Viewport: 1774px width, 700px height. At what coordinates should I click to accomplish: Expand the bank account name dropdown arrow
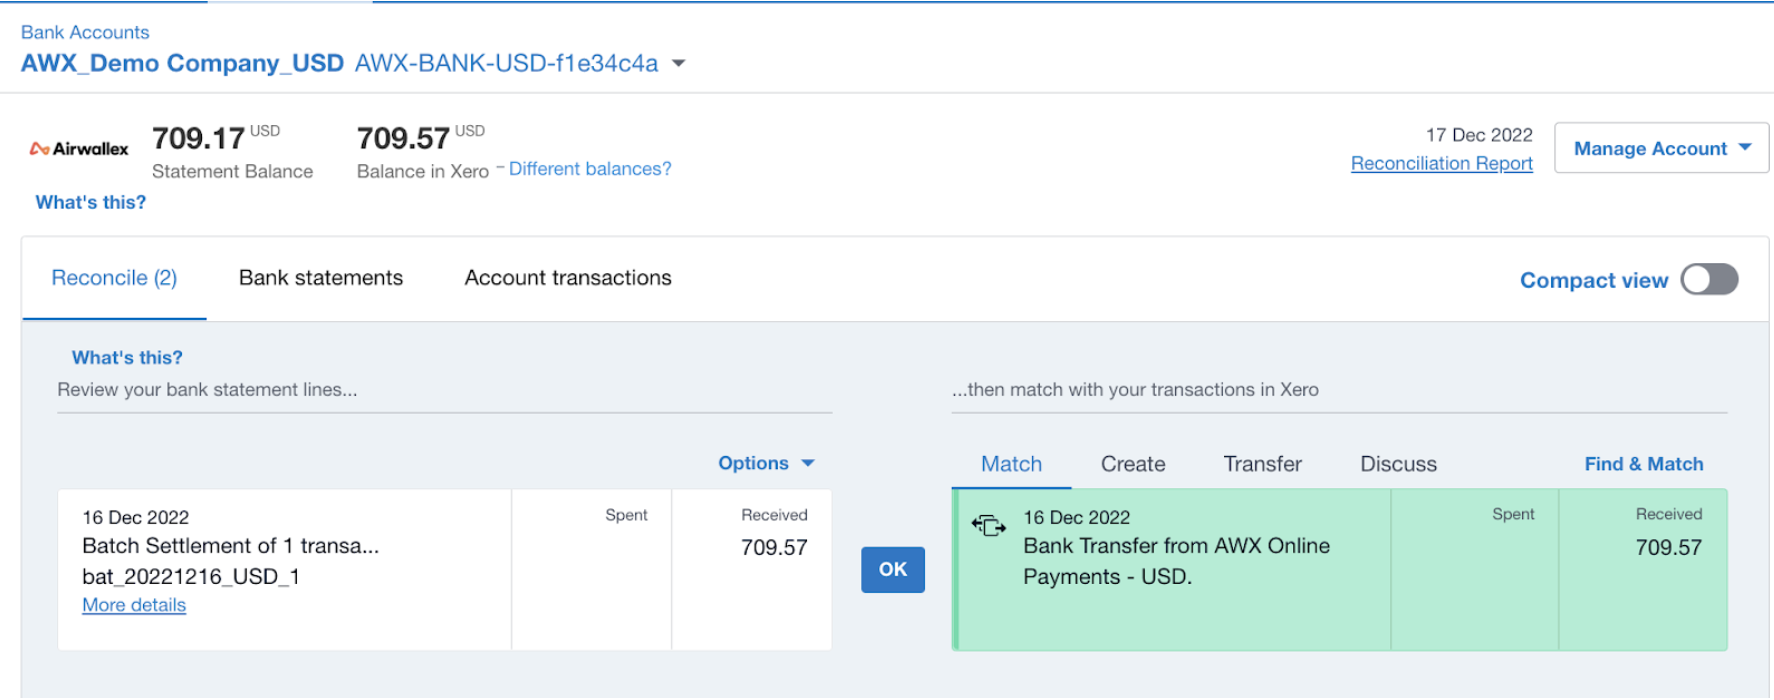tap(679, 63)
